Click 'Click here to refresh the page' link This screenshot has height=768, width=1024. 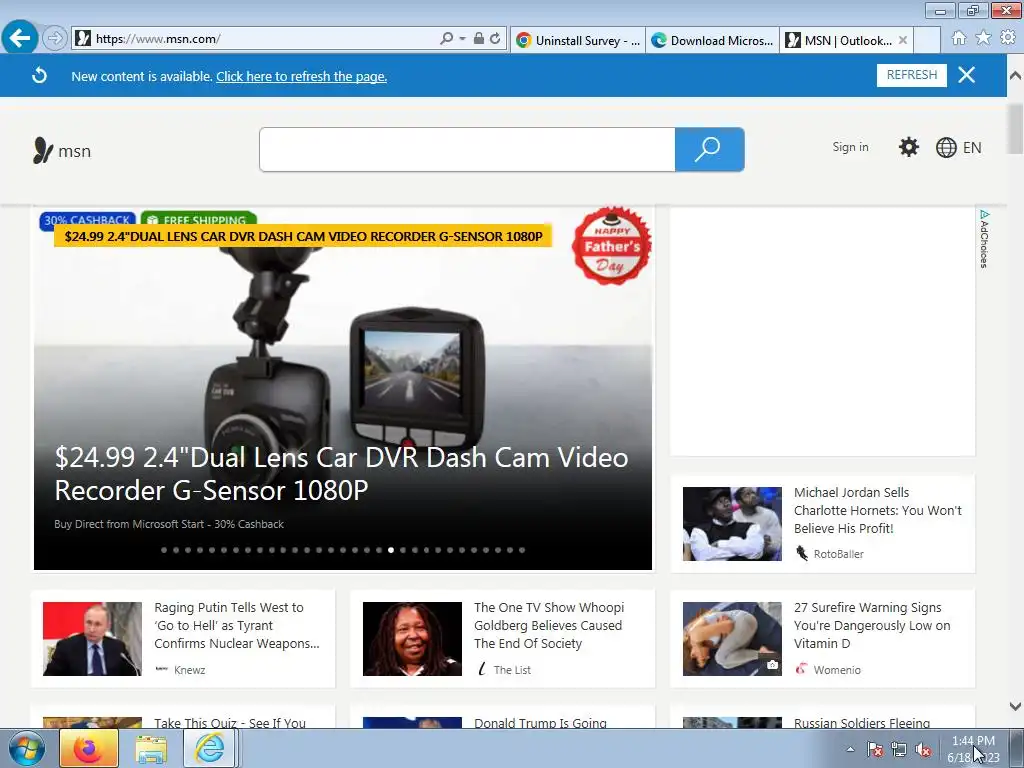pyautogui.click(x=302, y=76)
